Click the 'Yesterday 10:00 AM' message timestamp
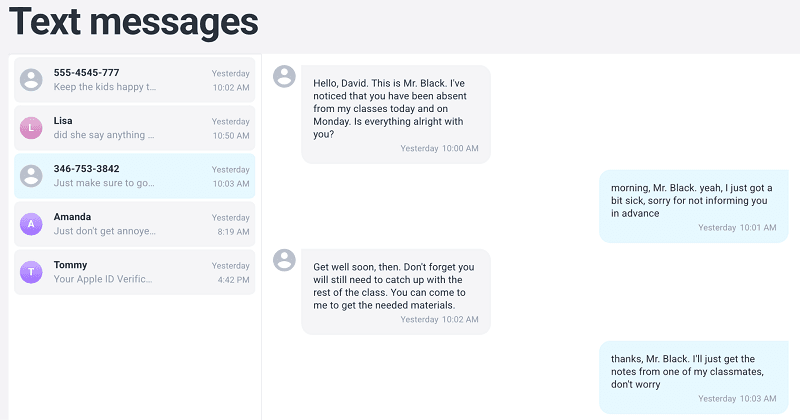The height and width of the screenshot is (420, 800). click(x=439, y=149)
